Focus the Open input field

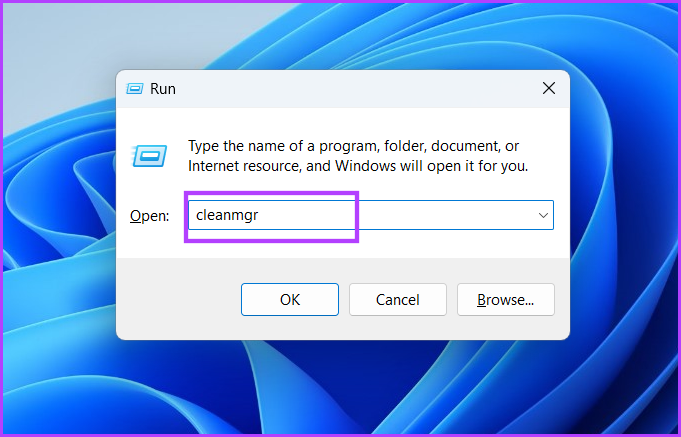[371, 215]
